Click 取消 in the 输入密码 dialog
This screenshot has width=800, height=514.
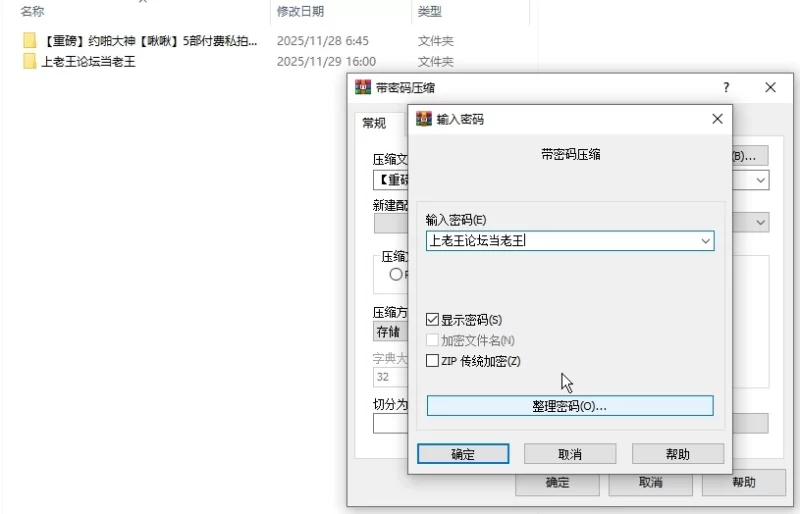click(x=570, y=454)
